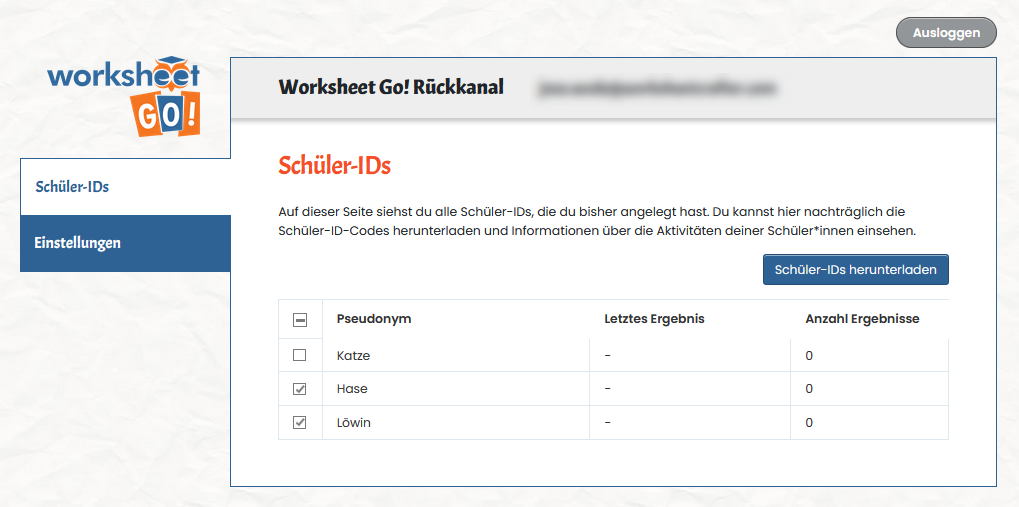Open the Schüler-IDs sidebar tab

[72, 187]
